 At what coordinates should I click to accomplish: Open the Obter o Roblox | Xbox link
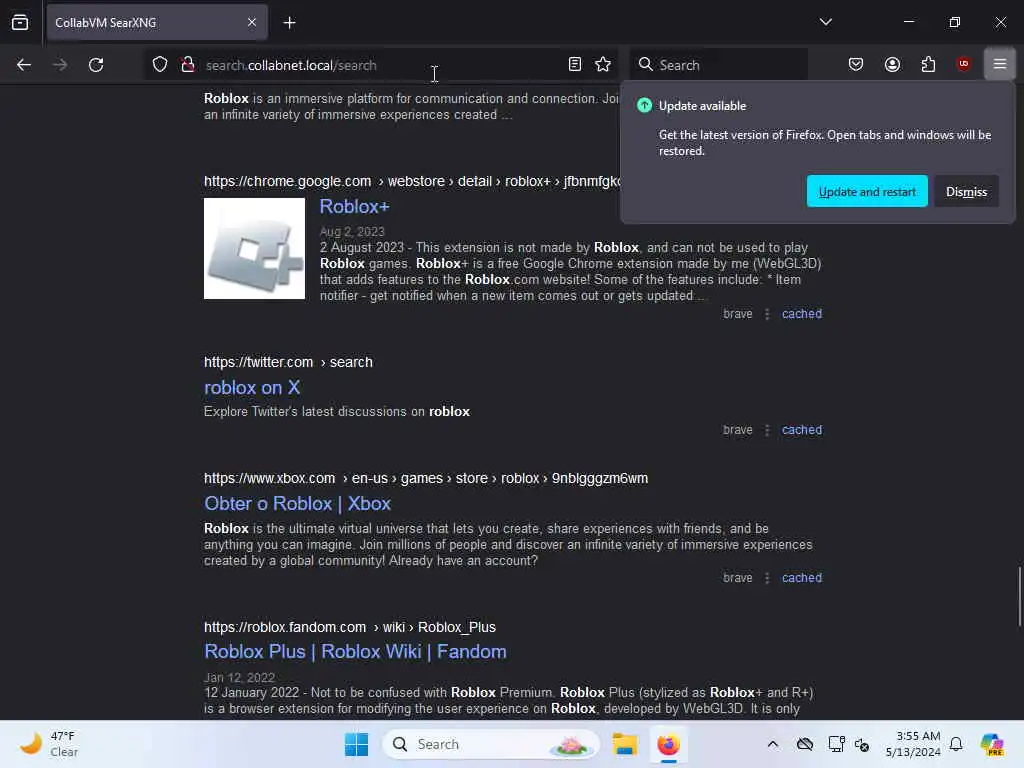(297, 504)
